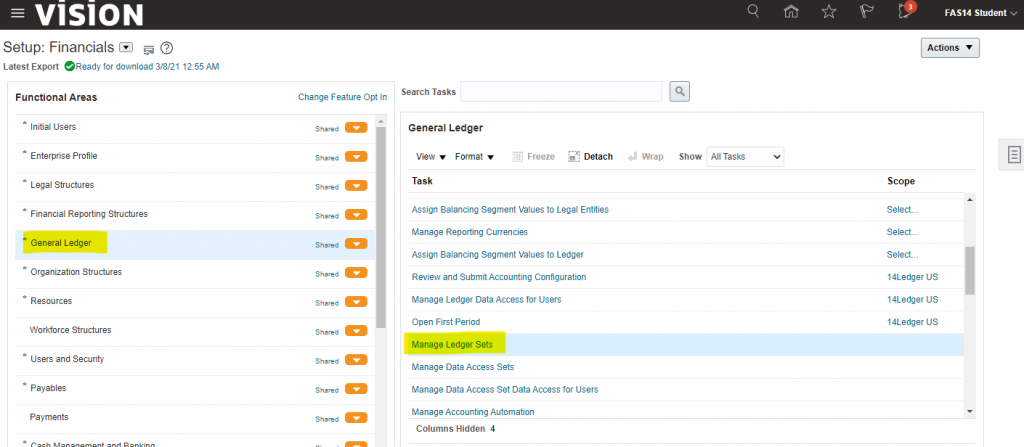Click the search magnifier in header

click(x=754, y=12)
